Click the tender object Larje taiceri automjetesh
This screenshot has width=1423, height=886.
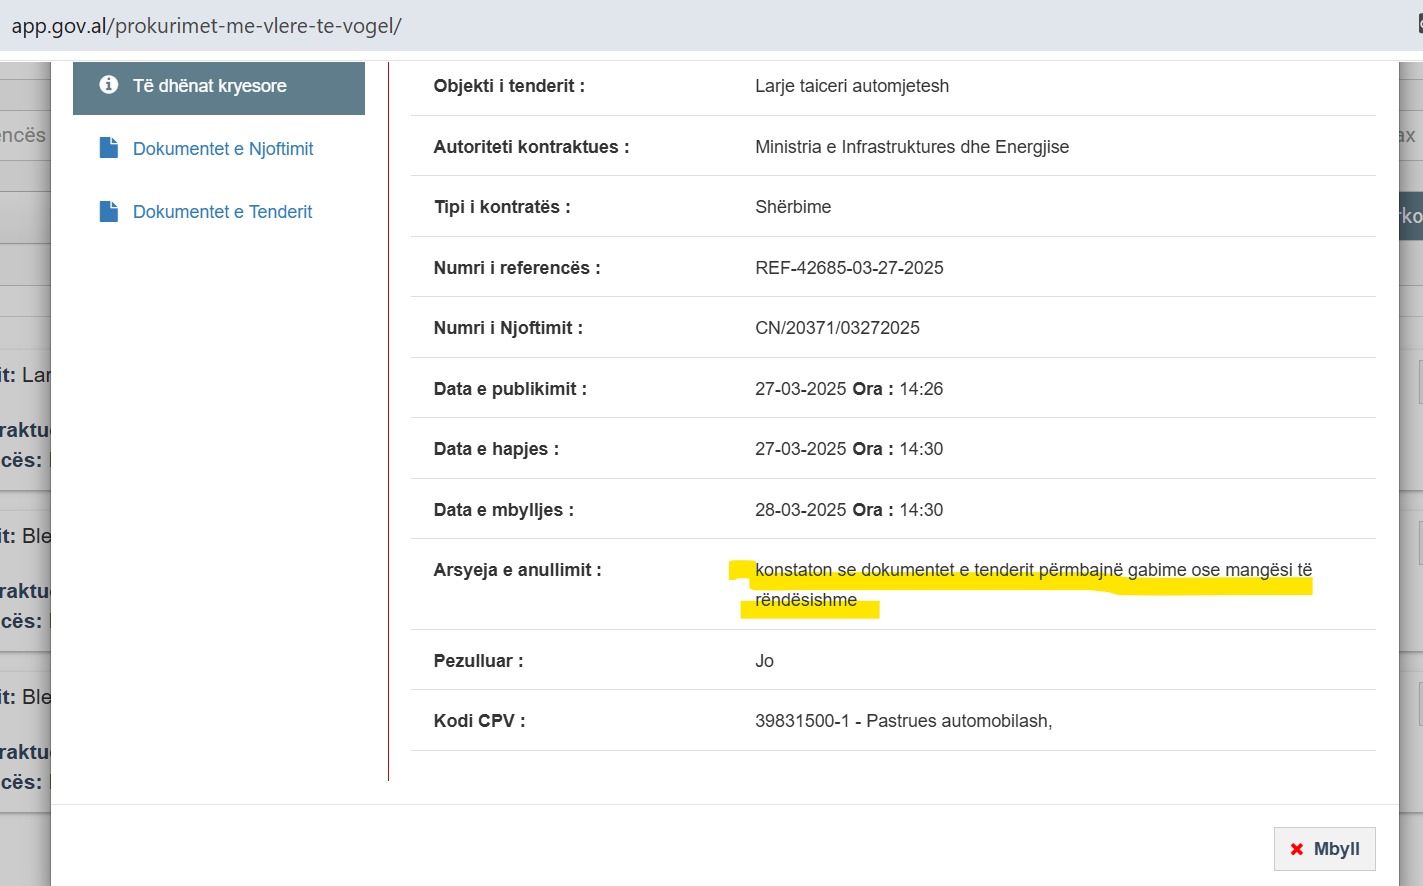(852, 86)
